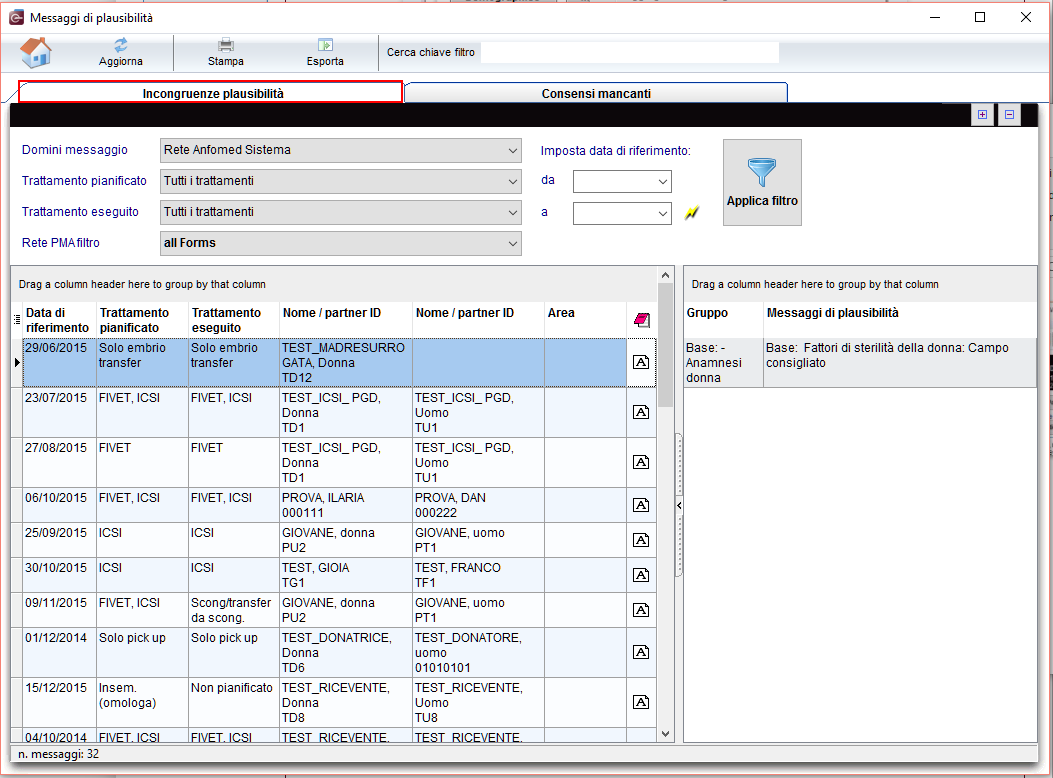Viewport: 1053px width, 778px height.
Task: Export data with Esporta
Action: pos(325,53)
